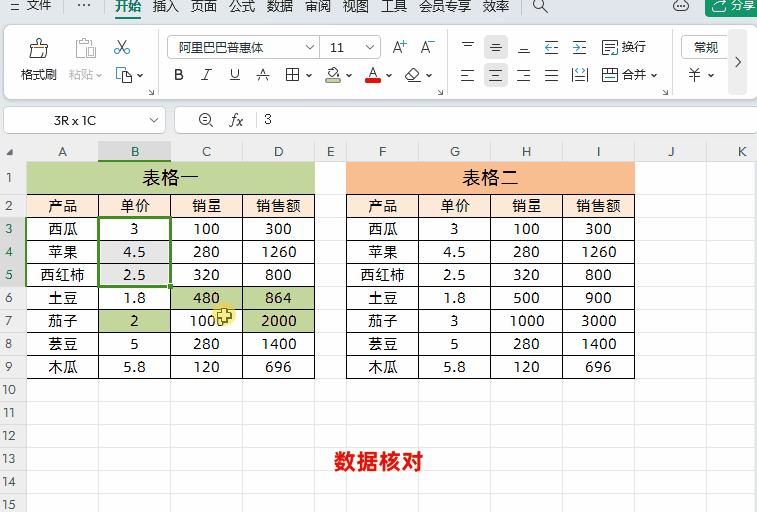Toggle Strikethrough formatting
757x512 pixels.
click(x=263, y=75)
